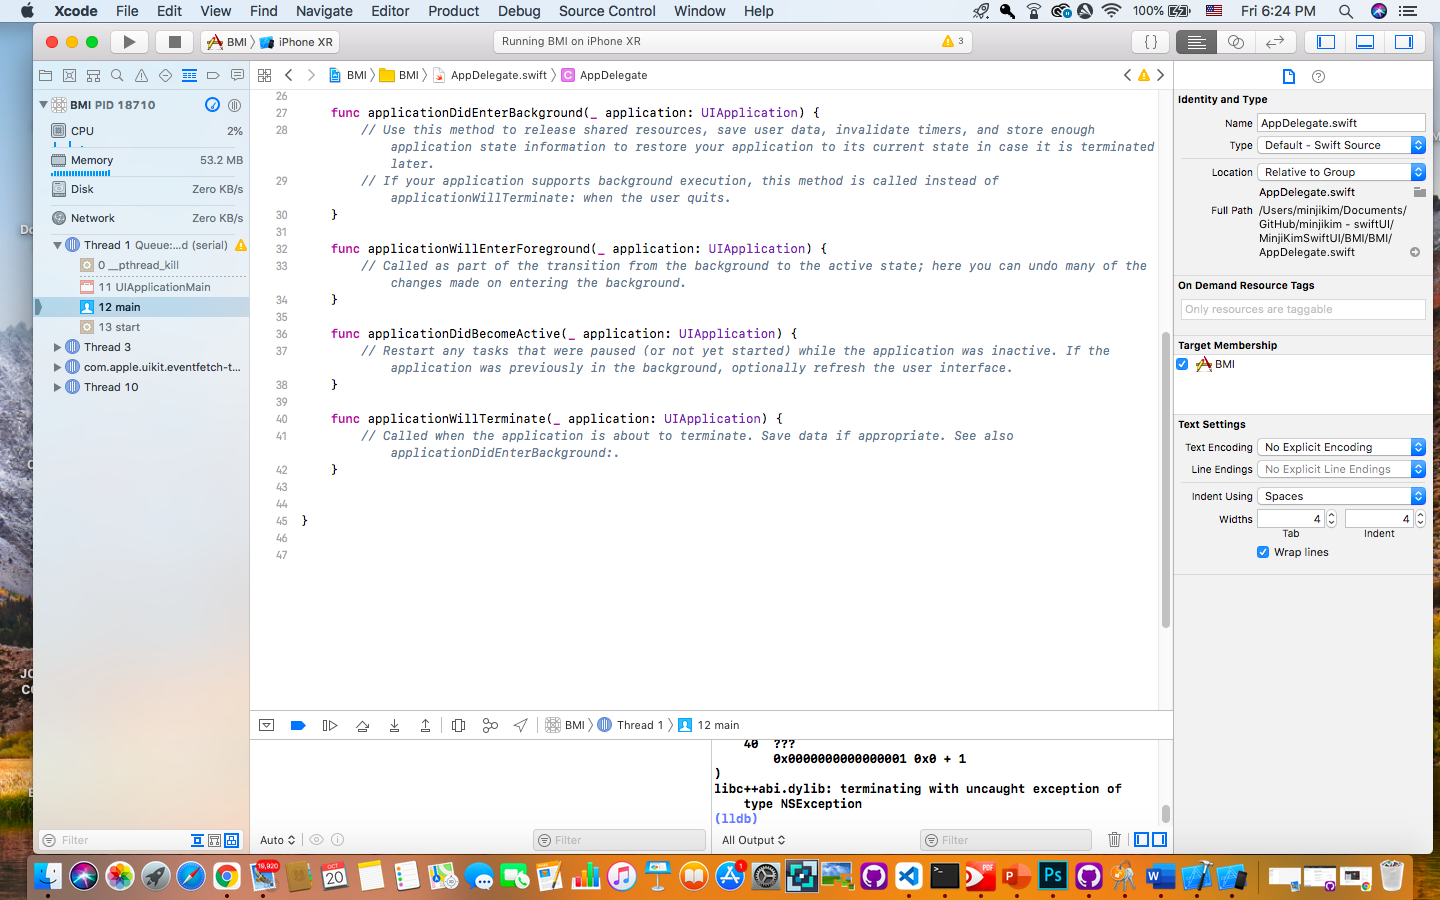Select the Standard editor button
Screen dimensions: 1440x900
(x=1196, y=42)
